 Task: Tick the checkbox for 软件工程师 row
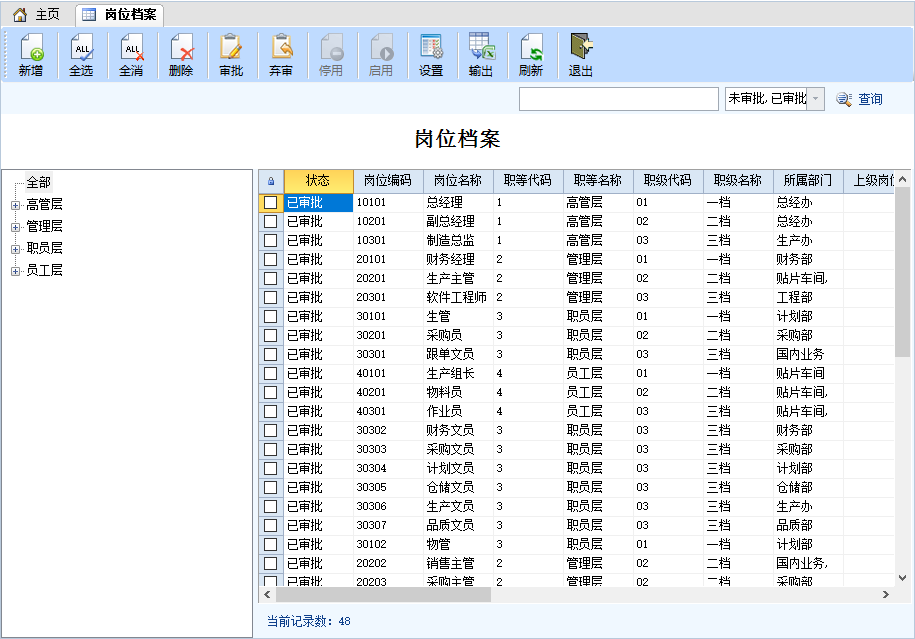tap(271, 298)
